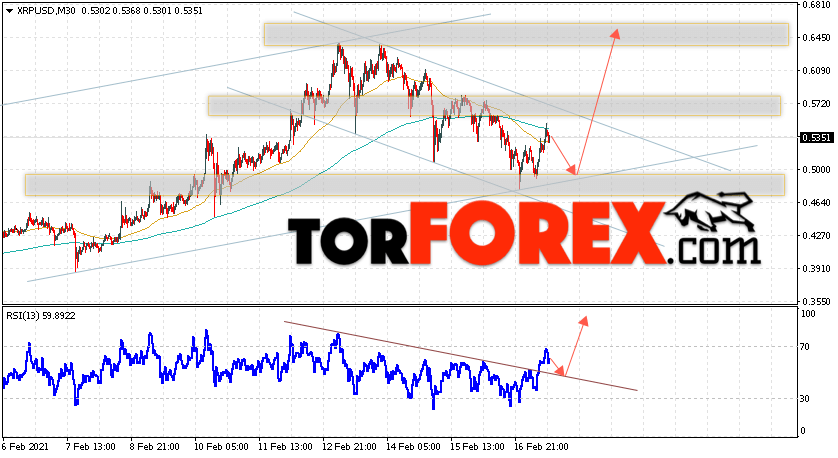Click the RSI 0 level label

coord(804,431)
